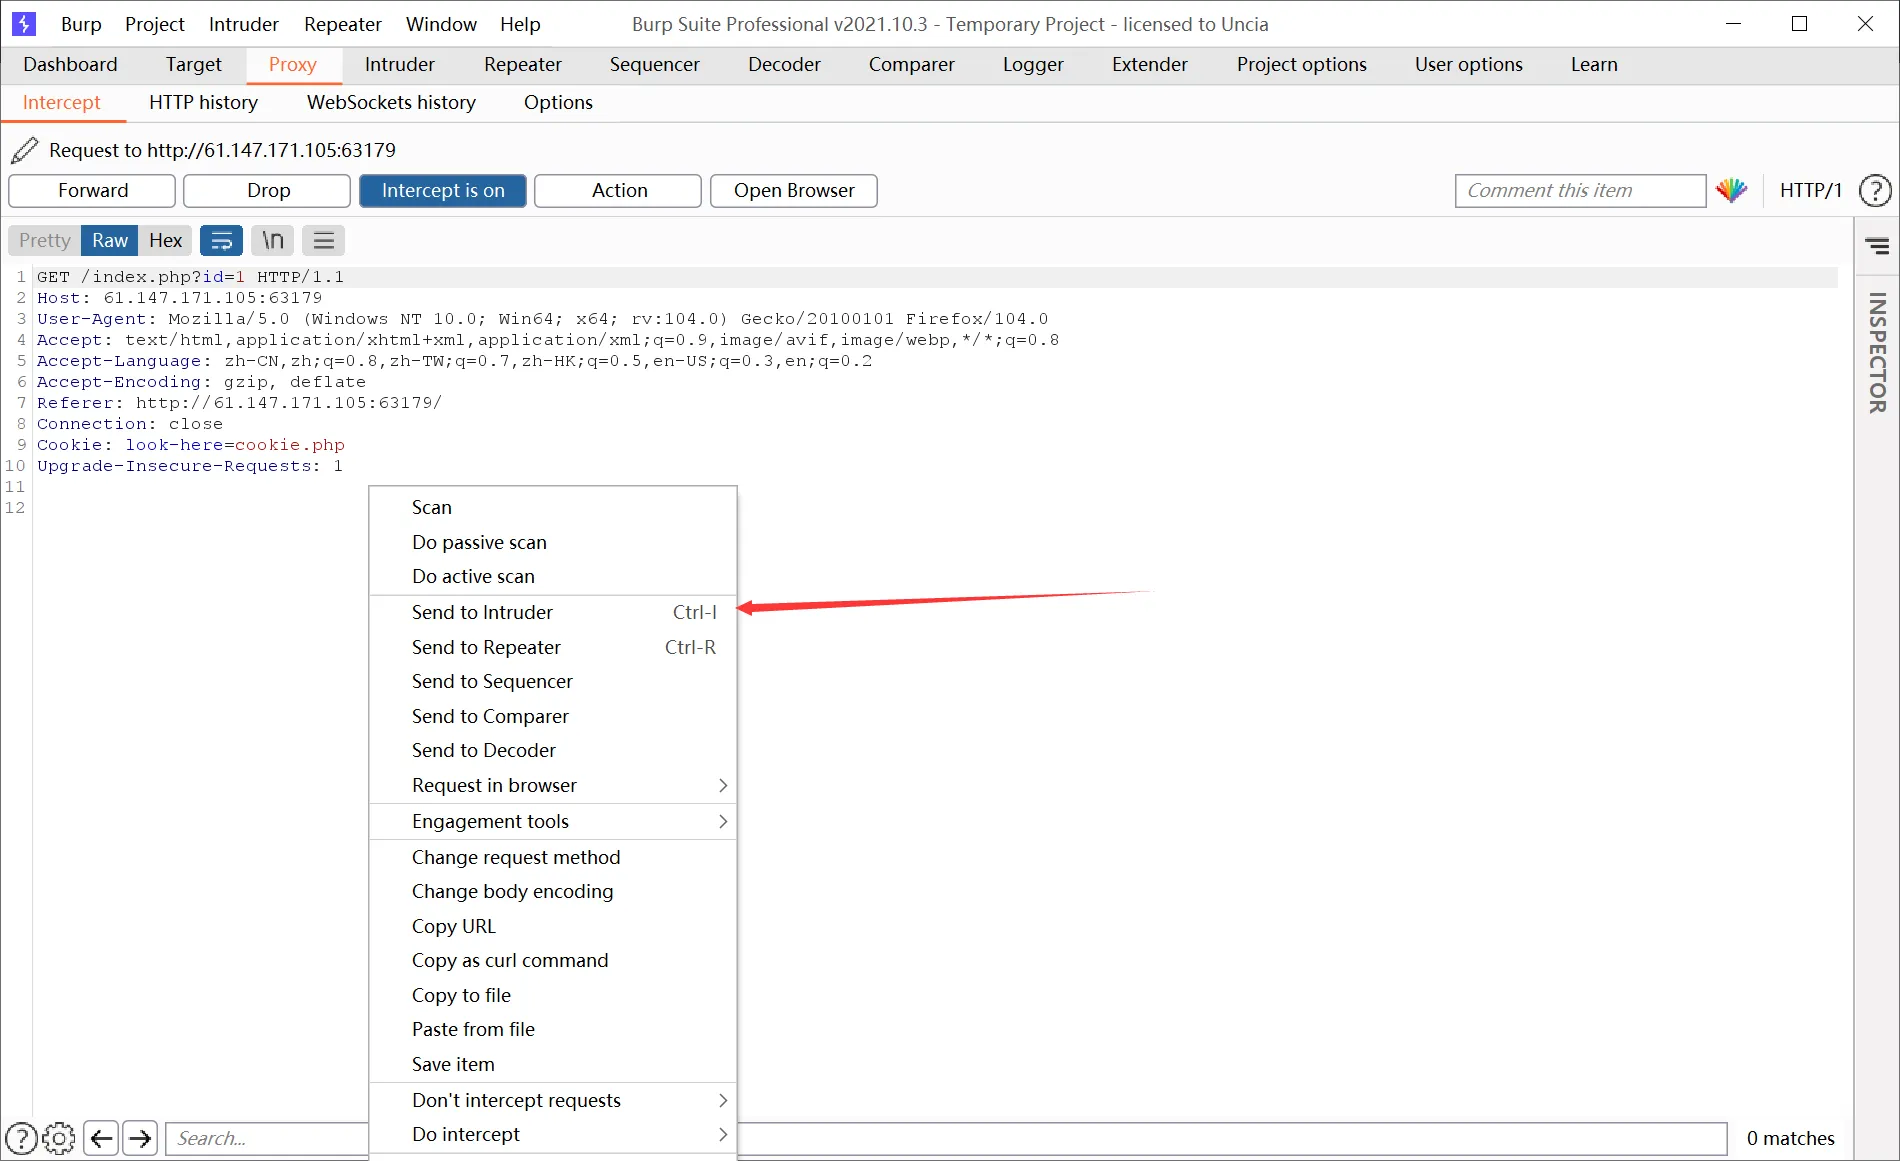The image size is (1900, 1161).
Task: Switch editor to Hex view
Action: (165, 240)
